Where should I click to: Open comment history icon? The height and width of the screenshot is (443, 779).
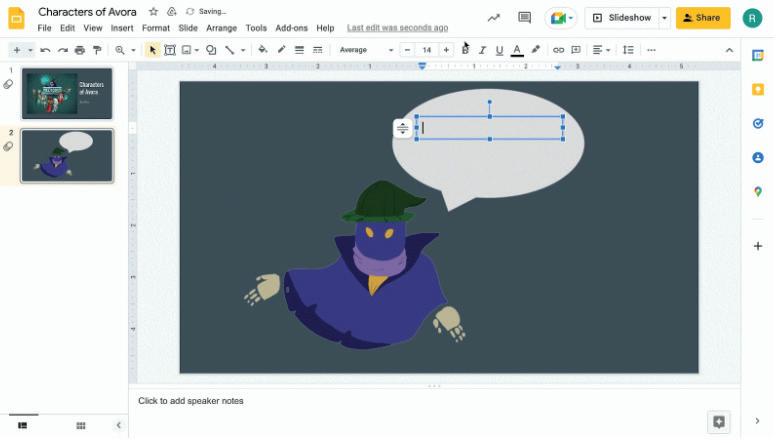(x=524, y=18)
